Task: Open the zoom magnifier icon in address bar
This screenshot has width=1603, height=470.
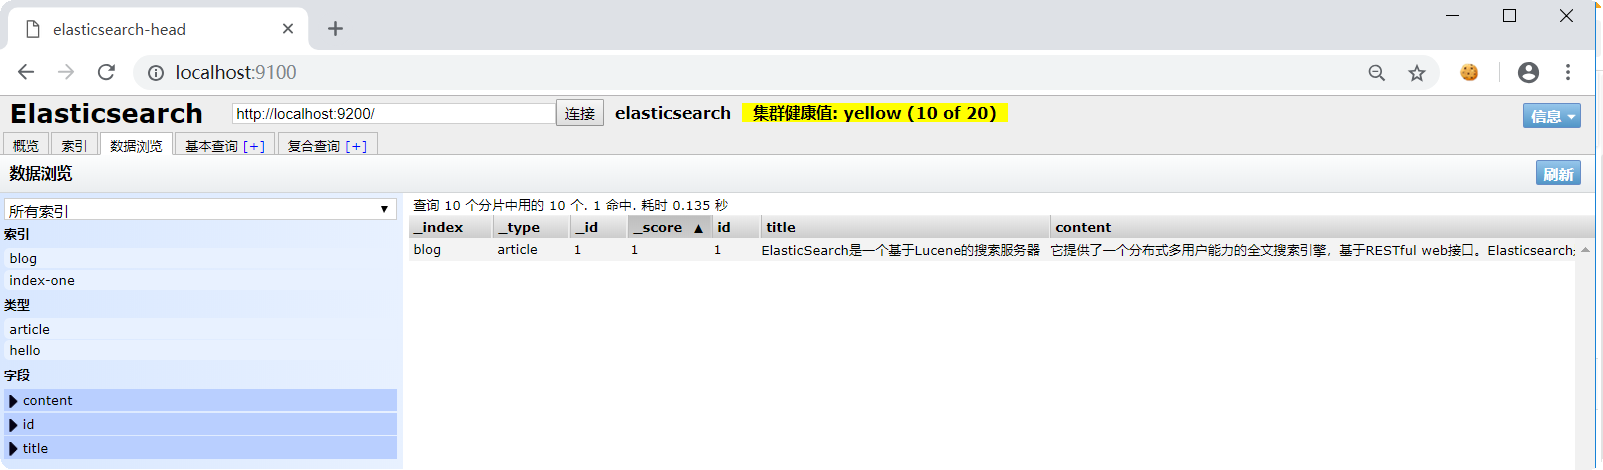Action: pyautogui.click(x=1377, y=73)
